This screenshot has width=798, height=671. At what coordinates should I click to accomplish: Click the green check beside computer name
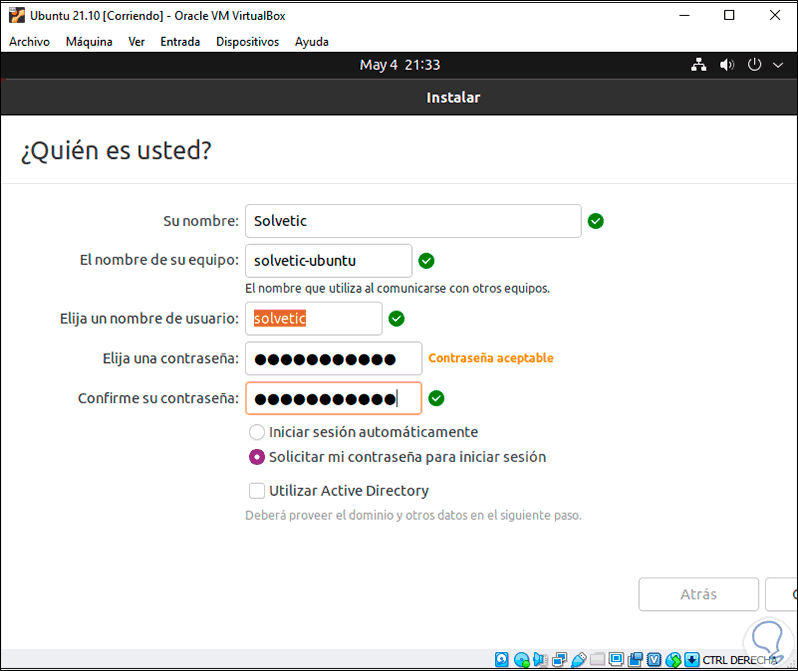pyautogui.click(x=426, y=261)
